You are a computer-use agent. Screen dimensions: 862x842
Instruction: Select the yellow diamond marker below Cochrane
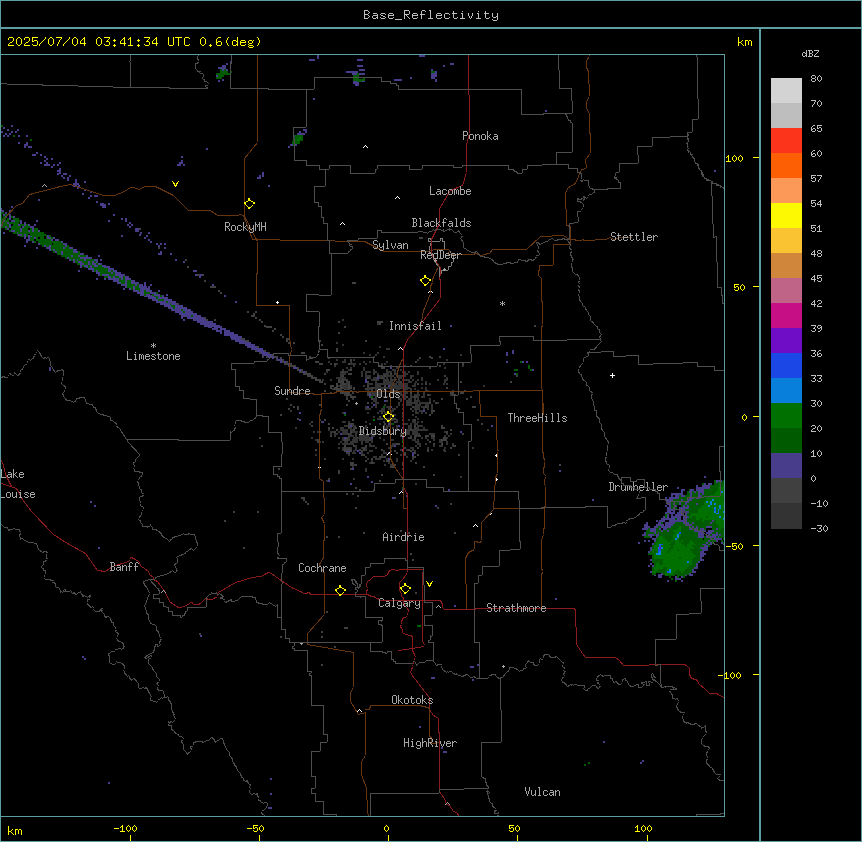pos(340,590)
